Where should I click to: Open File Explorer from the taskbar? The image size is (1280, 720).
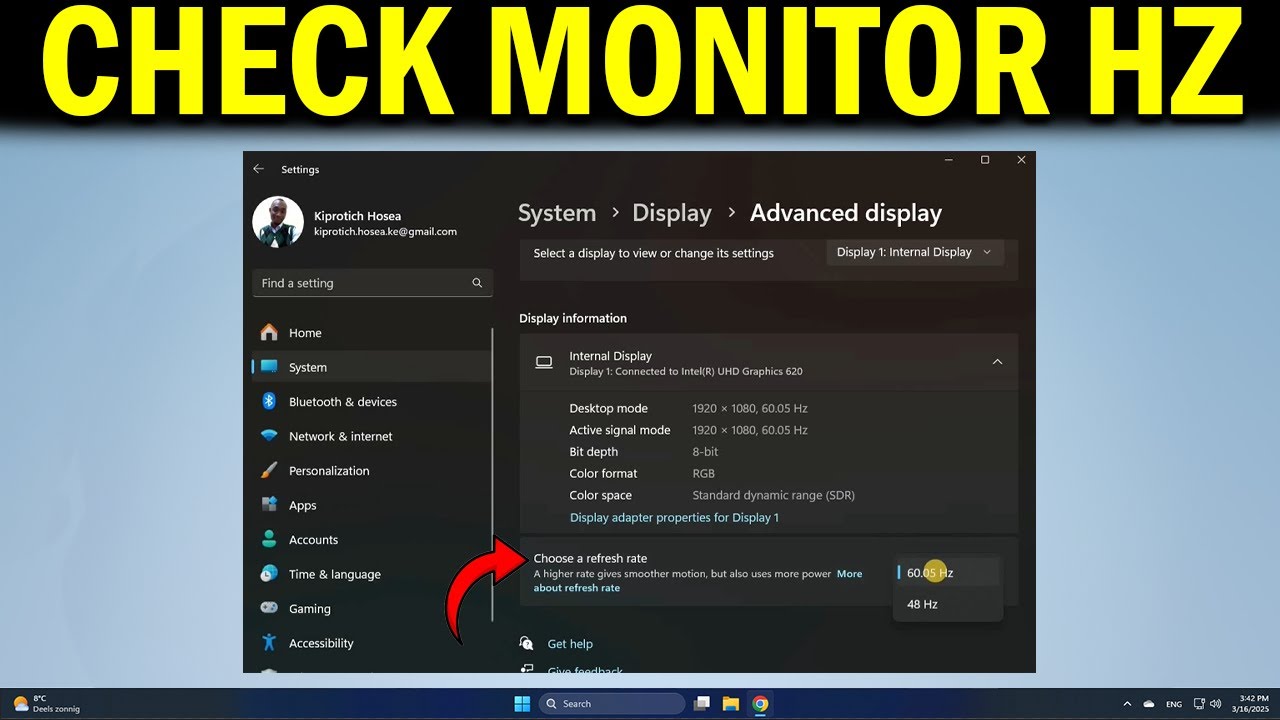click(x=731, y=704)
